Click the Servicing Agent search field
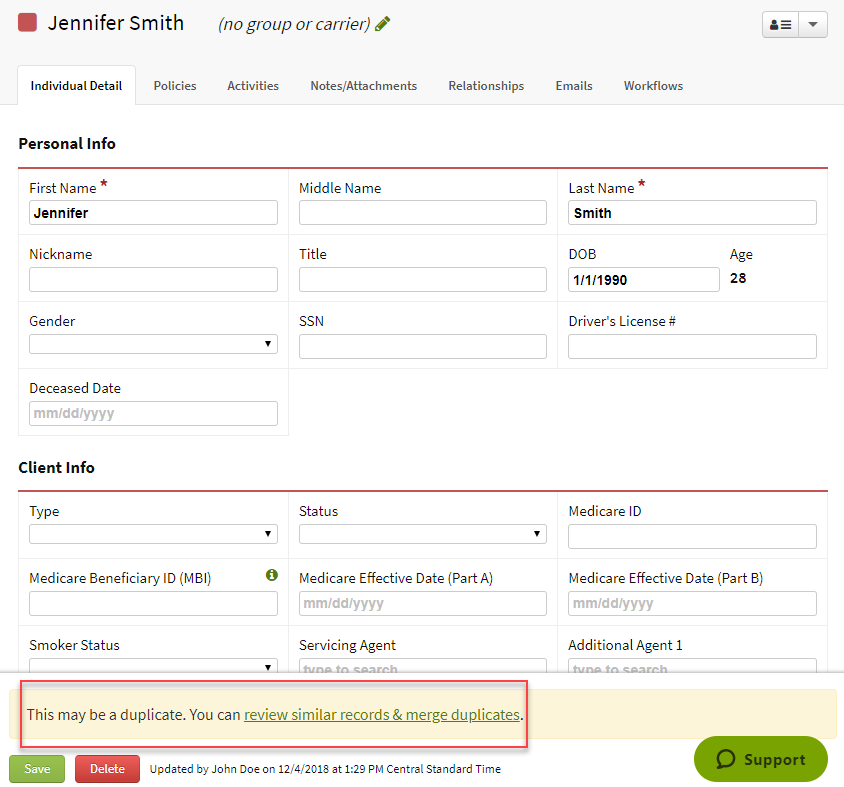Viewport: 844px width, 787px height. [423, 666]
